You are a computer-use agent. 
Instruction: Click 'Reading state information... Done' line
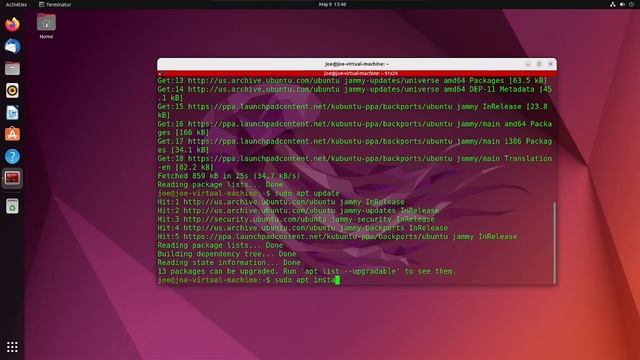[229, 263]
